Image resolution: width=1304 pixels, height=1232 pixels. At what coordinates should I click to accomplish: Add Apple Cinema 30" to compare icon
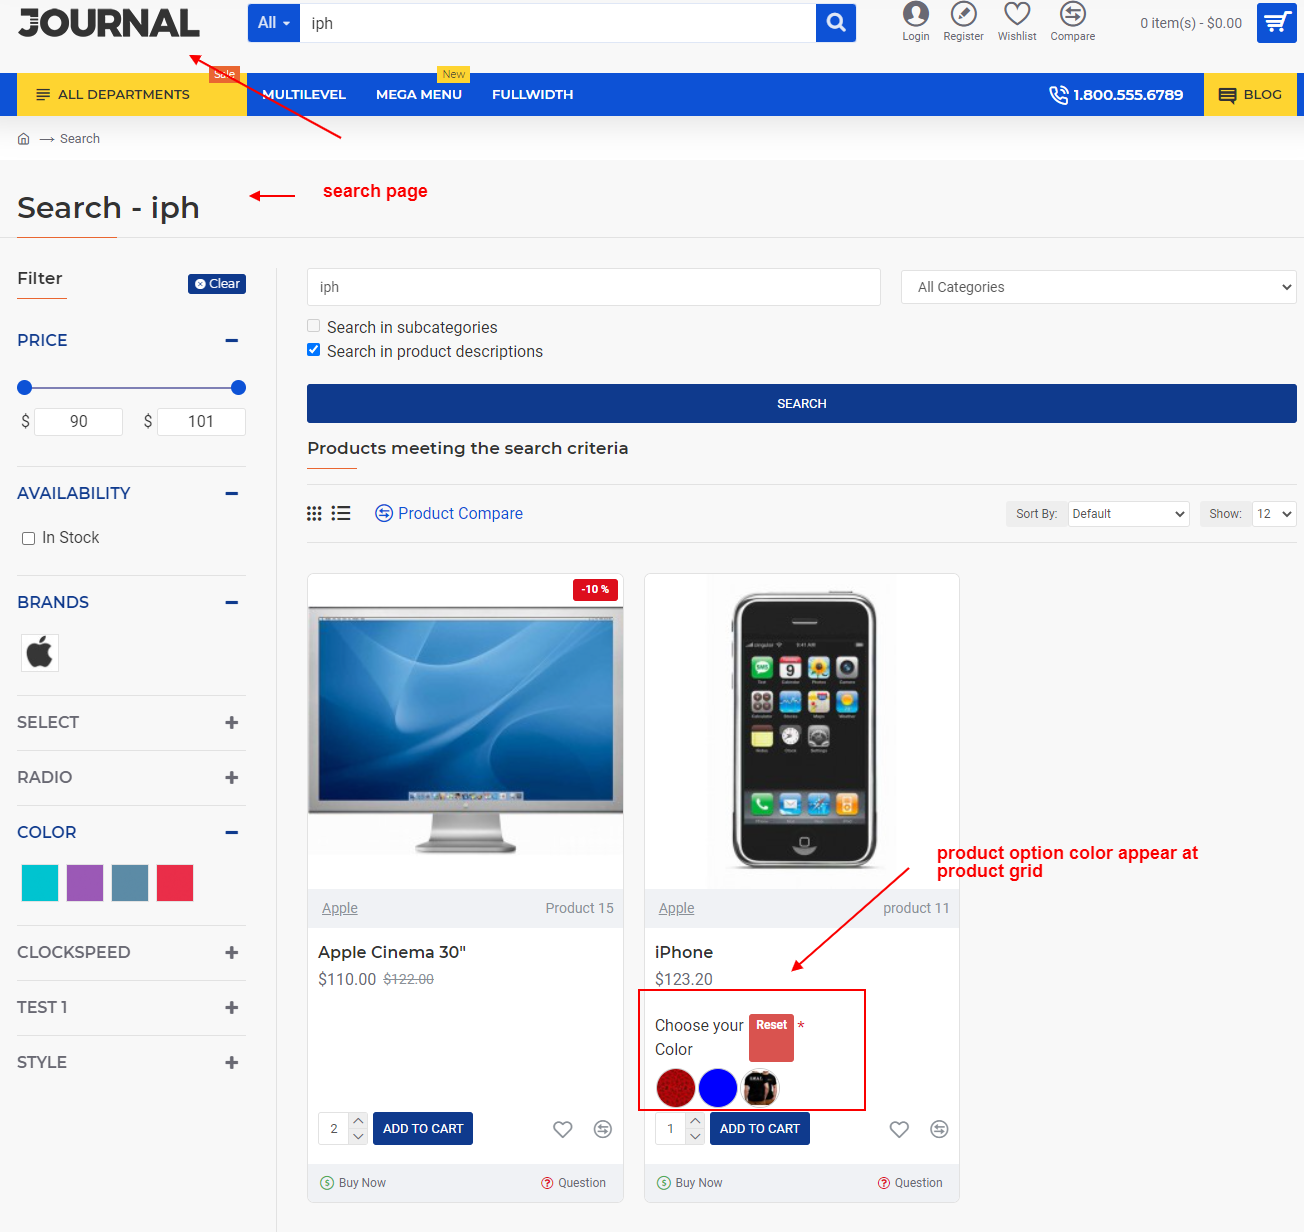602,1129
